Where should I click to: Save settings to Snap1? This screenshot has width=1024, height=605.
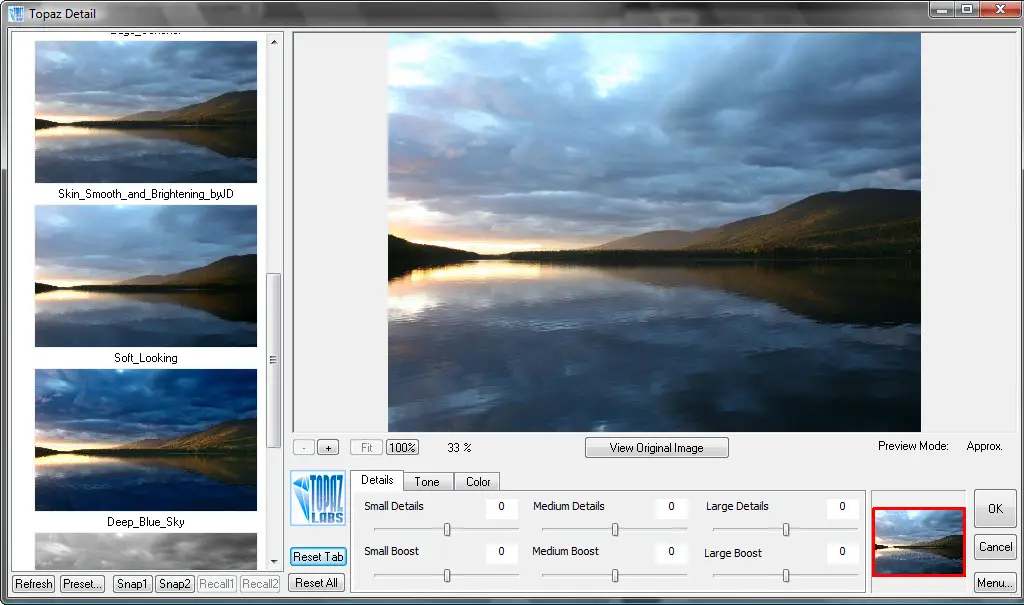(132, 583)
